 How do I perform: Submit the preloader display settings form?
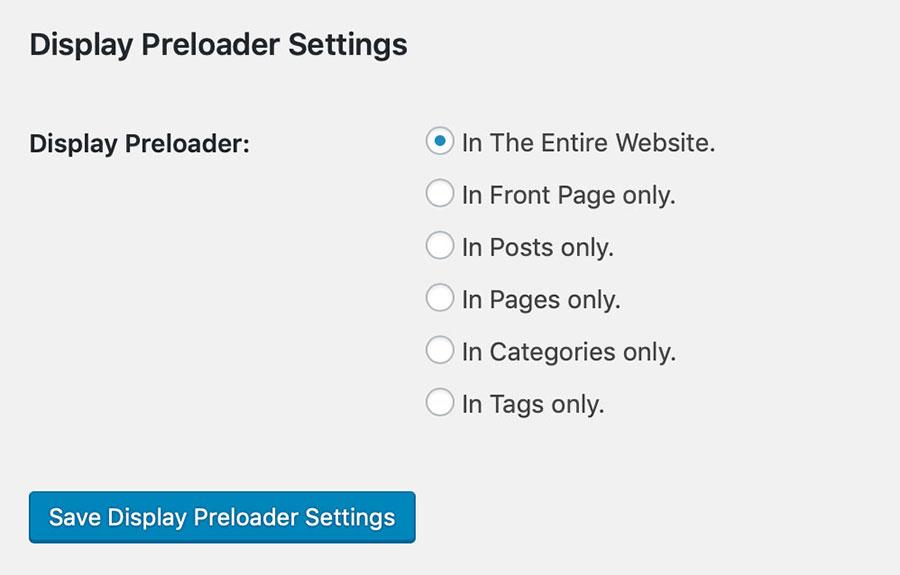[x=222, y=517]
